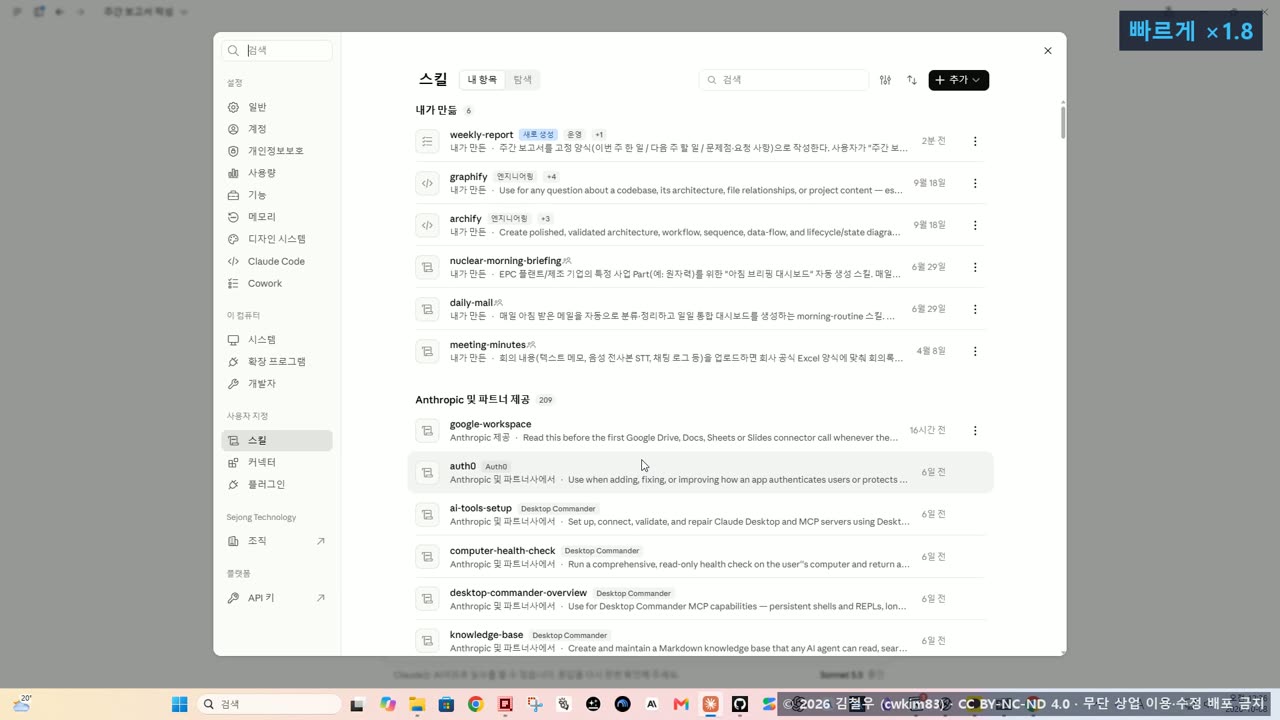Open more options for graphify skill
The width and height of the screenshot is (1280, 720).
[x=975, y=183]
